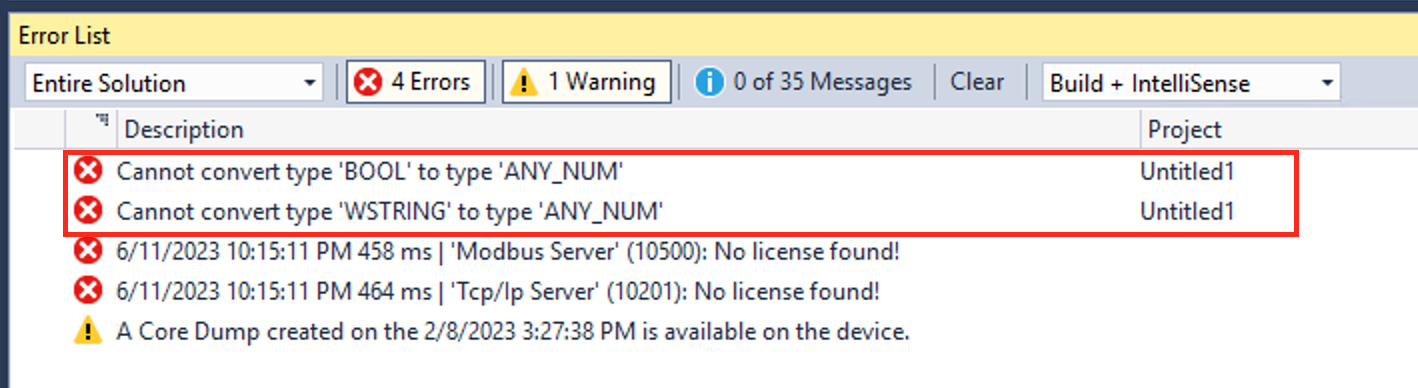Viewport: 1418px width, 388px height.
Task: Click error icon on Modbus Server license row
Action: pyautogui.click(x=89, y=251)
